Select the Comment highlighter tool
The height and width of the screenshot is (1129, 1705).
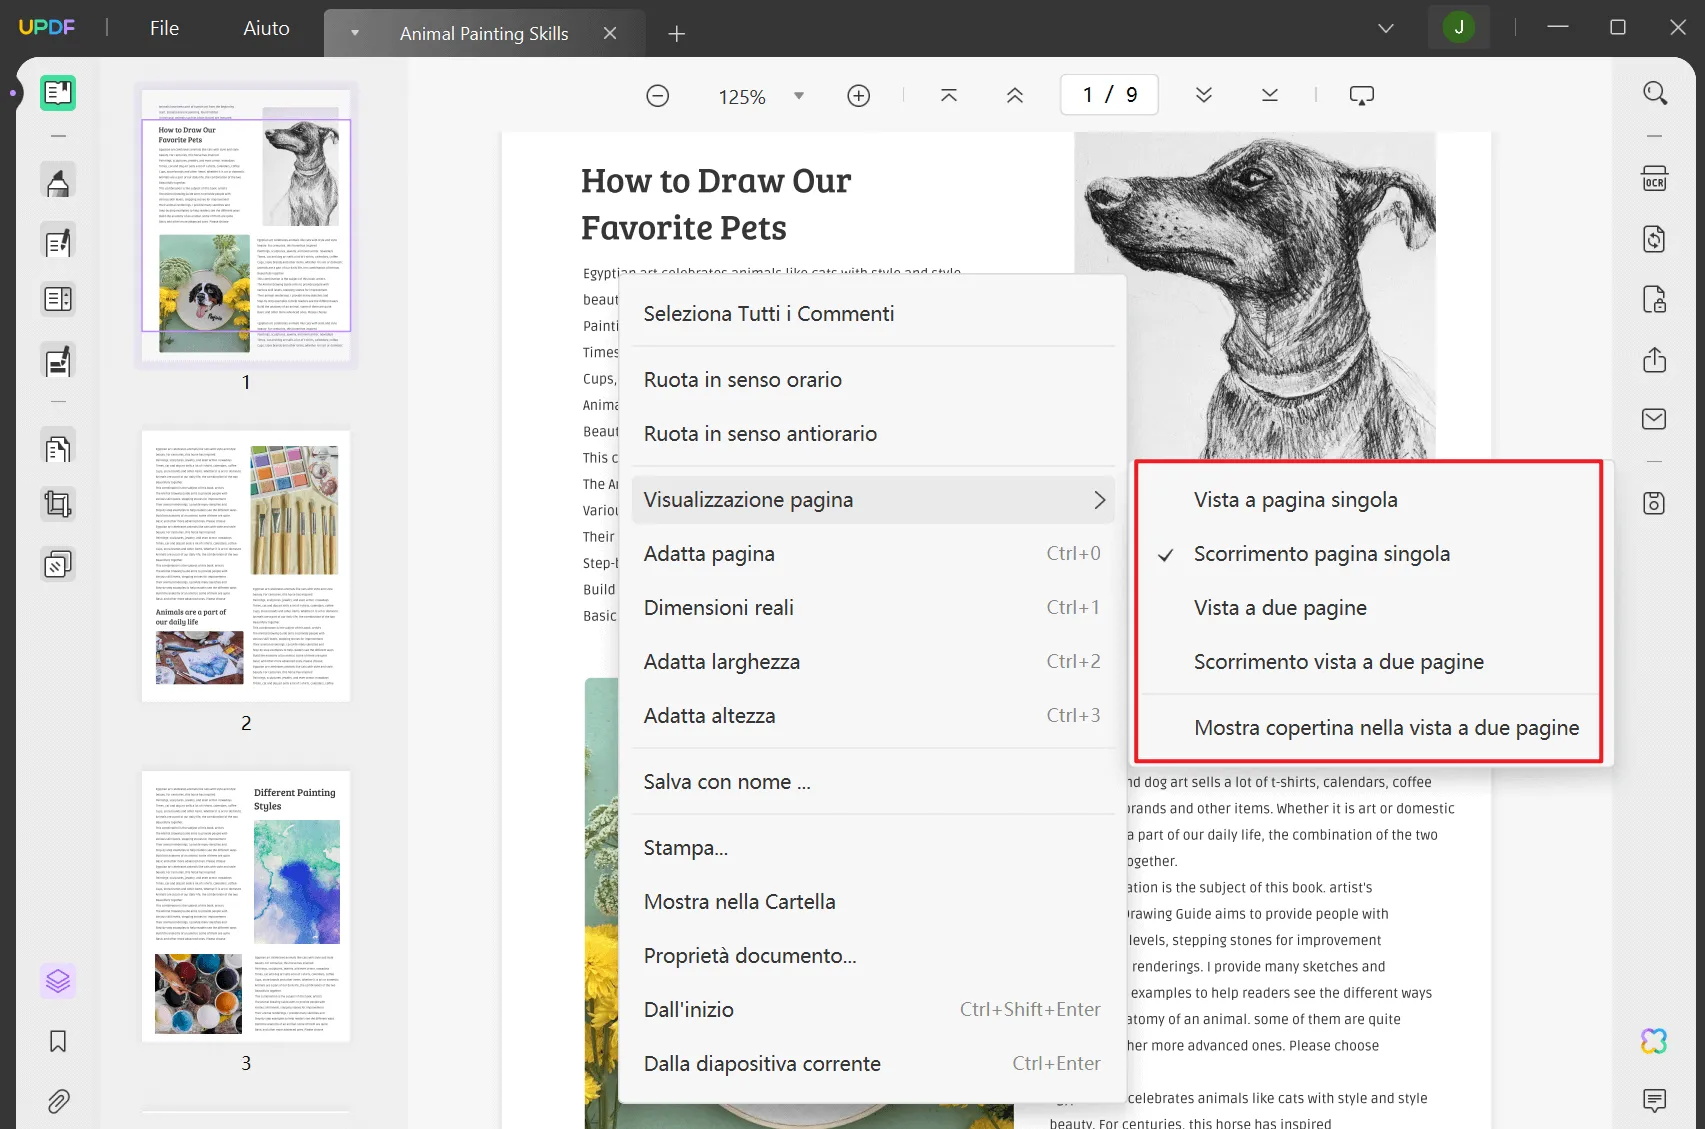tap(58, 182)
